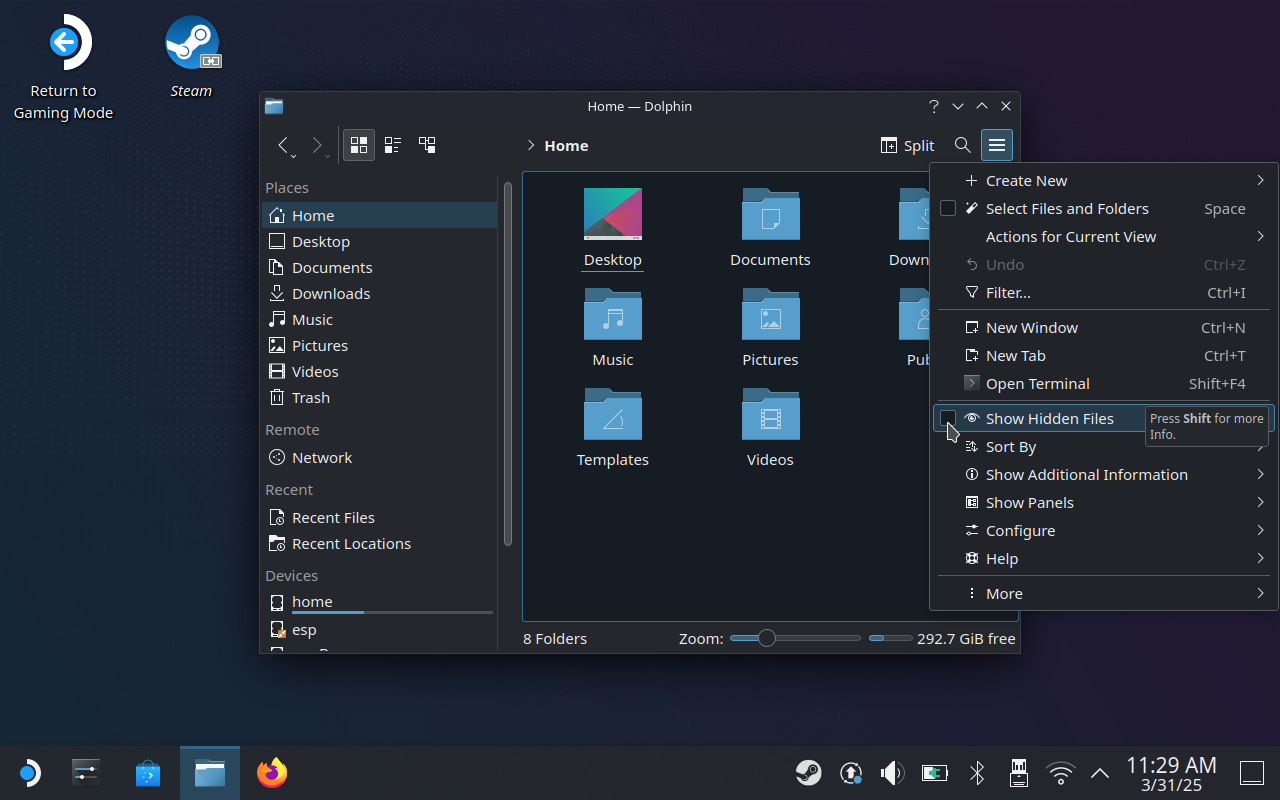
Task: Click the Split view button
Action: click(906, 144)
